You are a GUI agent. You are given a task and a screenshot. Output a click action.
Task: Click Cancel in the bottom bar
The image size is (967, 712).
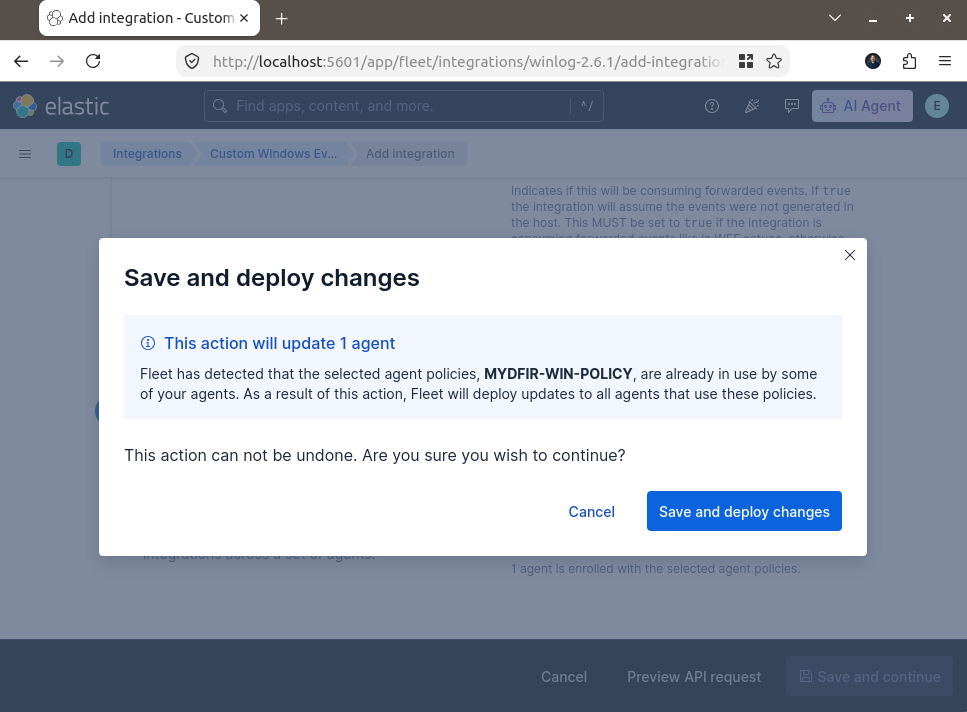[564, 676]
